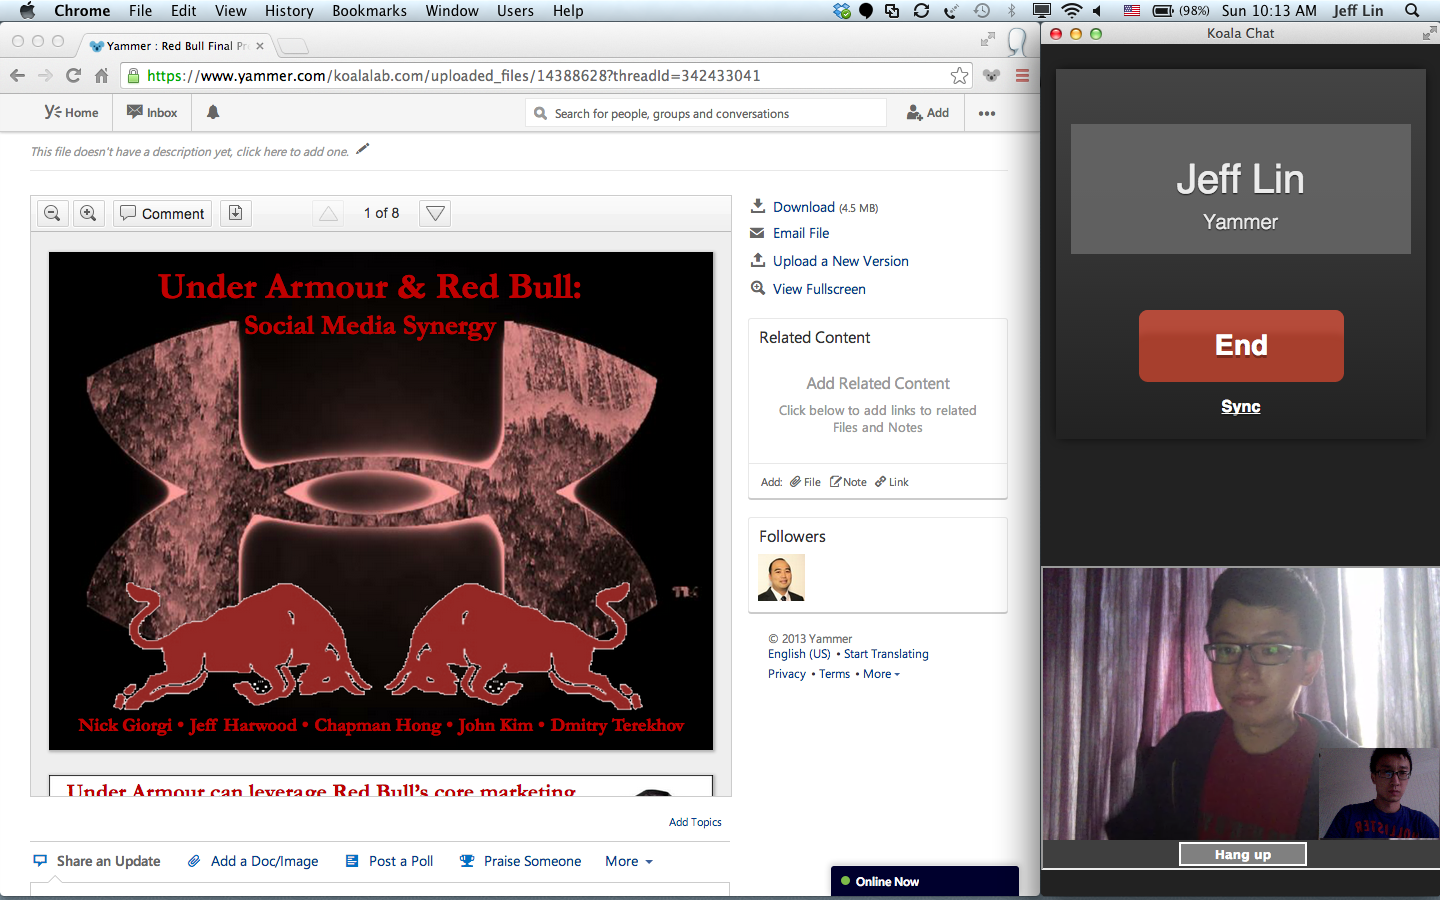
Task: Click Start Translating link
Action: [x=886, y=654]
